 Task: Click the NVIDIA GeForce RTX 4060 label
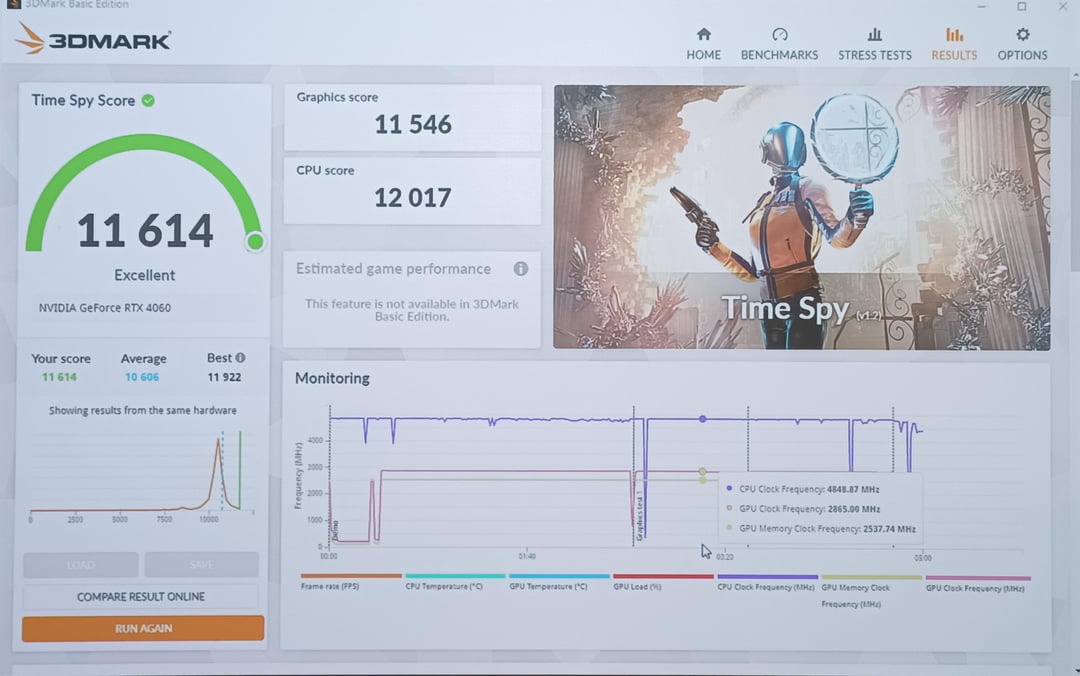tap(105, 308)
